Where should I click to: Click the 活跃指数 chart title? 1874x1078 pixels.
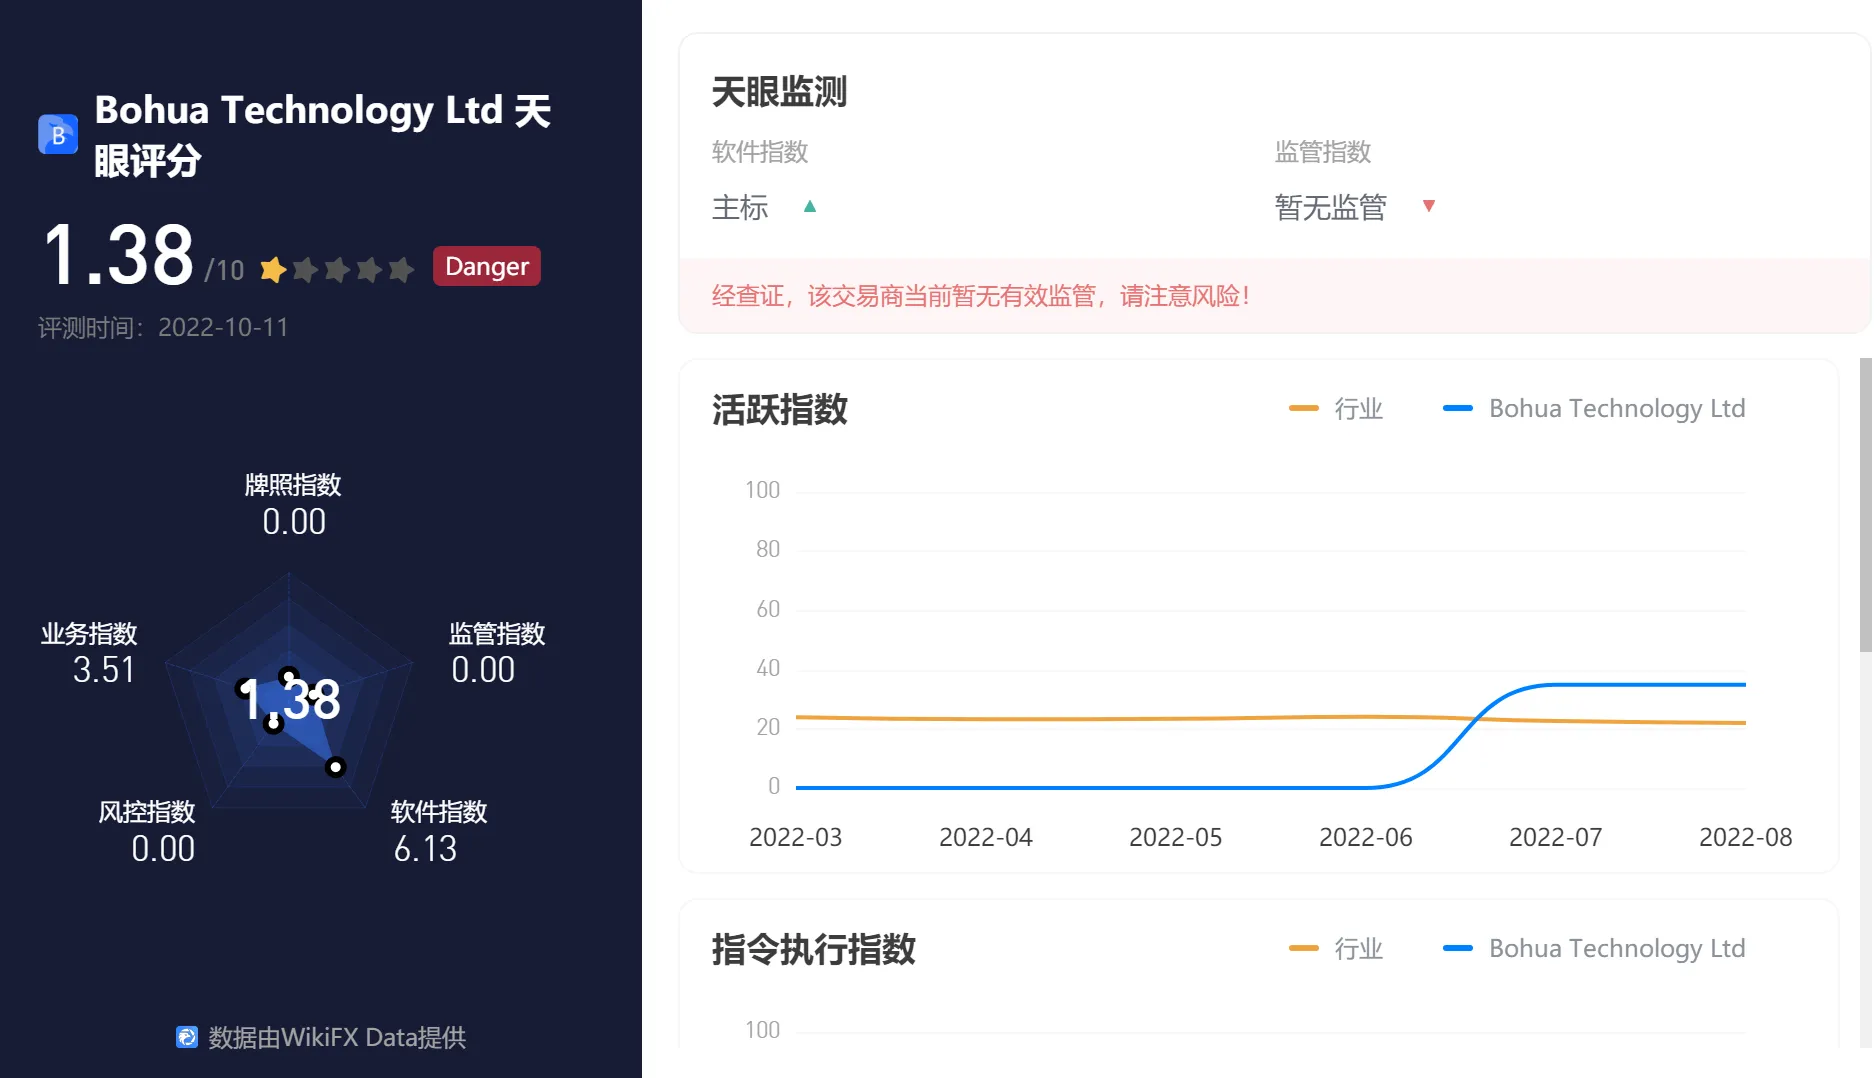pyautogui.click(x=780, y=410)
